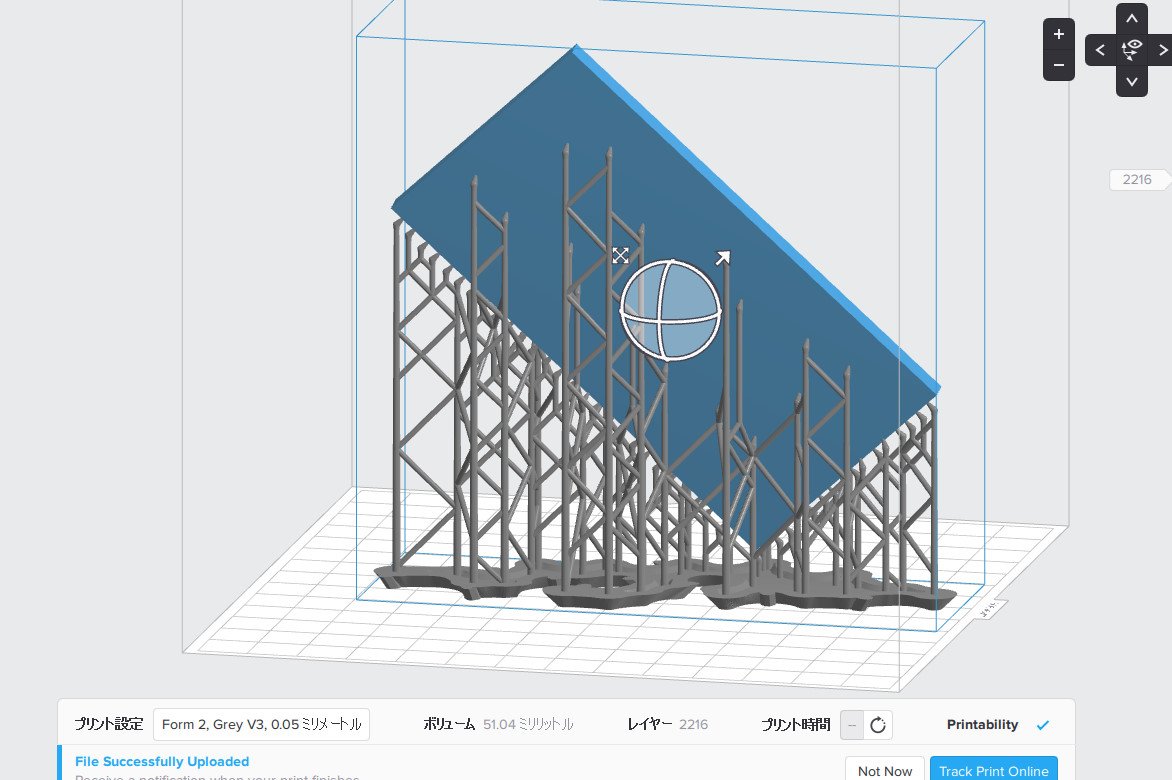Rotate view left with the left arrow

[x=1100, y=50]
